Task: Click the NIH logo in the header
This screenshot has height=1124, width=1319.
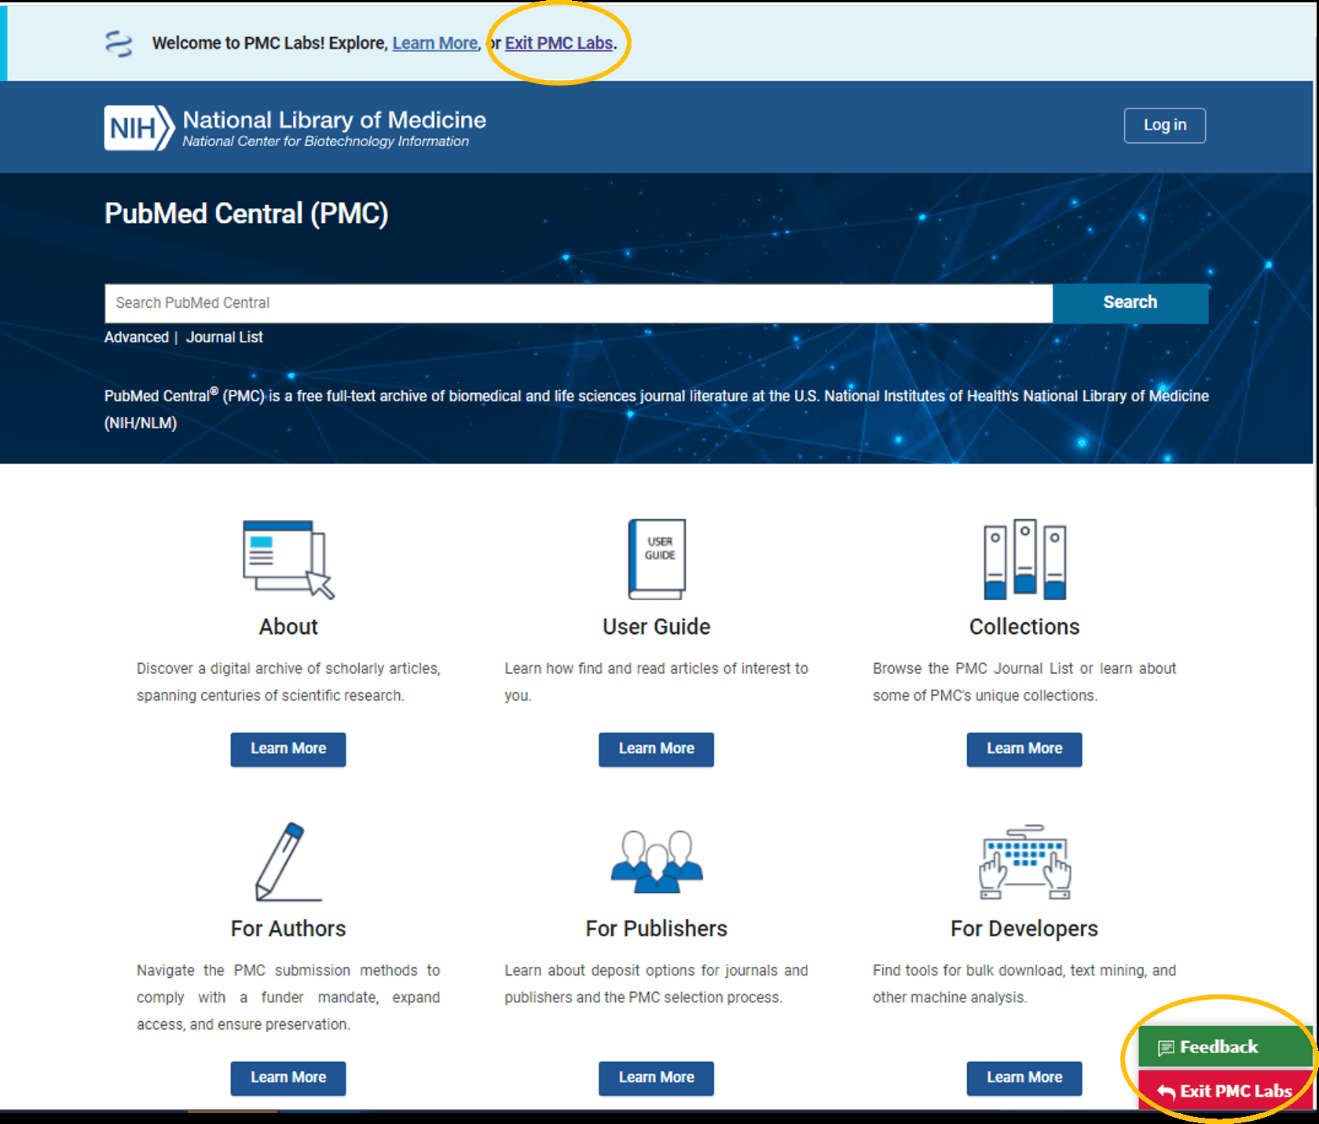Action: pos(139,128)
